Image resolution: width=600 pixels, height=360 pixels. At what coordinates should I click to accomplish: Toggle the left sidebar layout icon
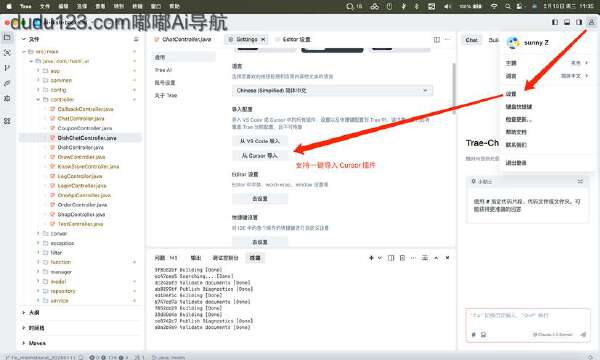tap(555, 22)
